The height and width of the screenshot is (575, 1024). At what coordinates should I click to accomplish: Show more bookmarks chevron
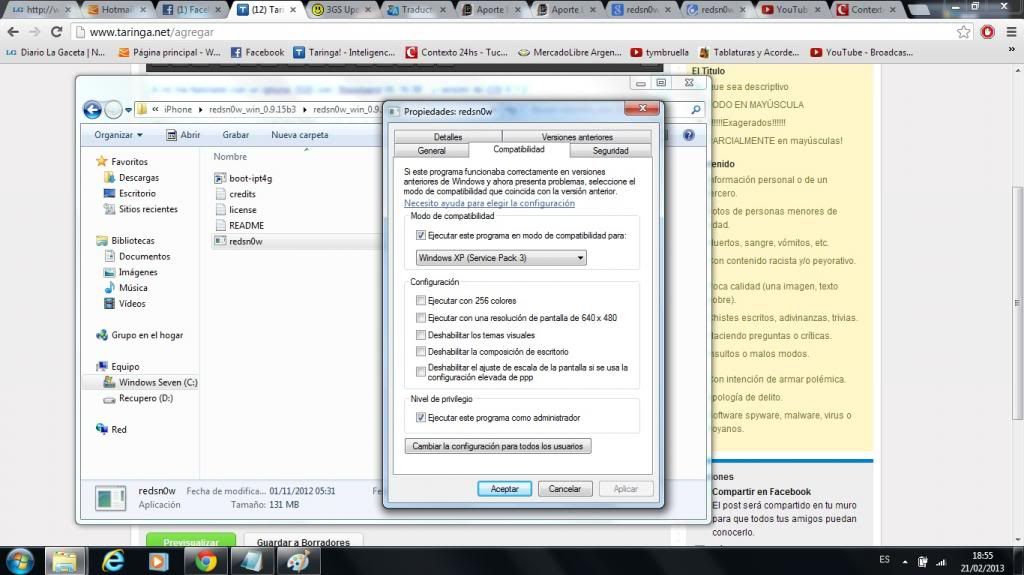pyautogui.click(x=1011, y=50)
